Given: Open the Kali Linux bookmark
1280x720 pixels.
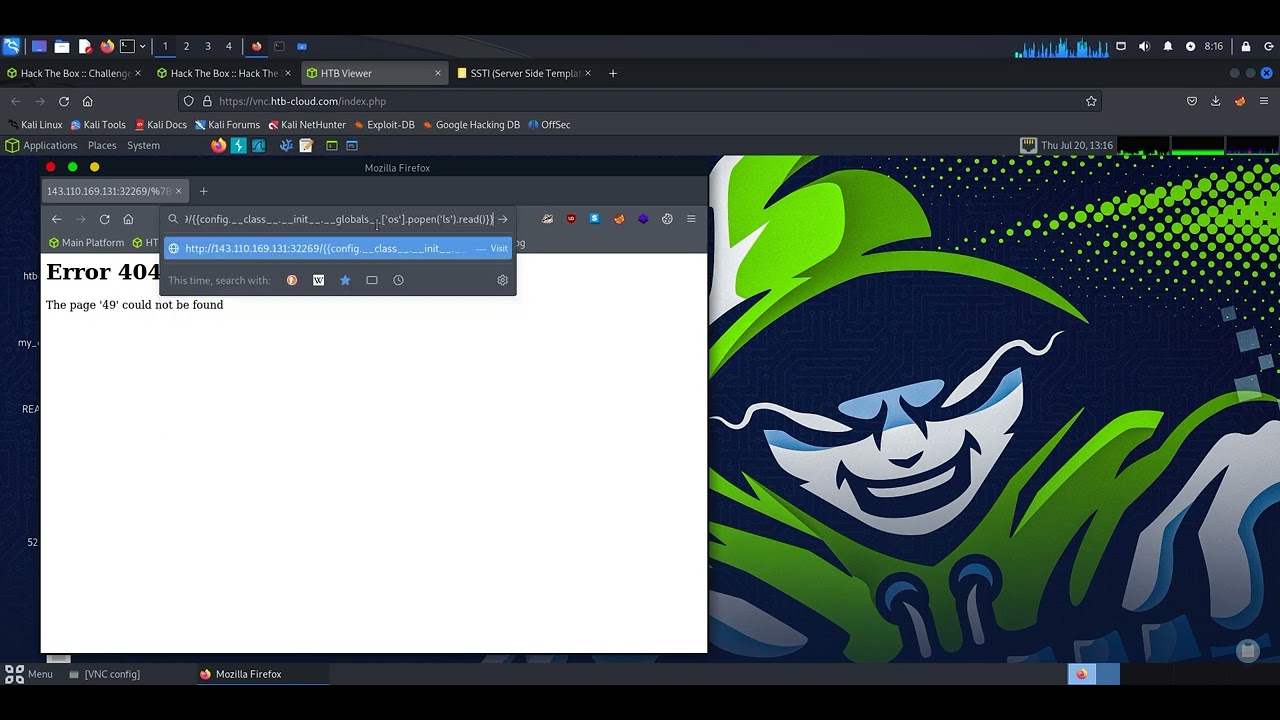Looking at the screenshot, I should click(x=35, y=125).
